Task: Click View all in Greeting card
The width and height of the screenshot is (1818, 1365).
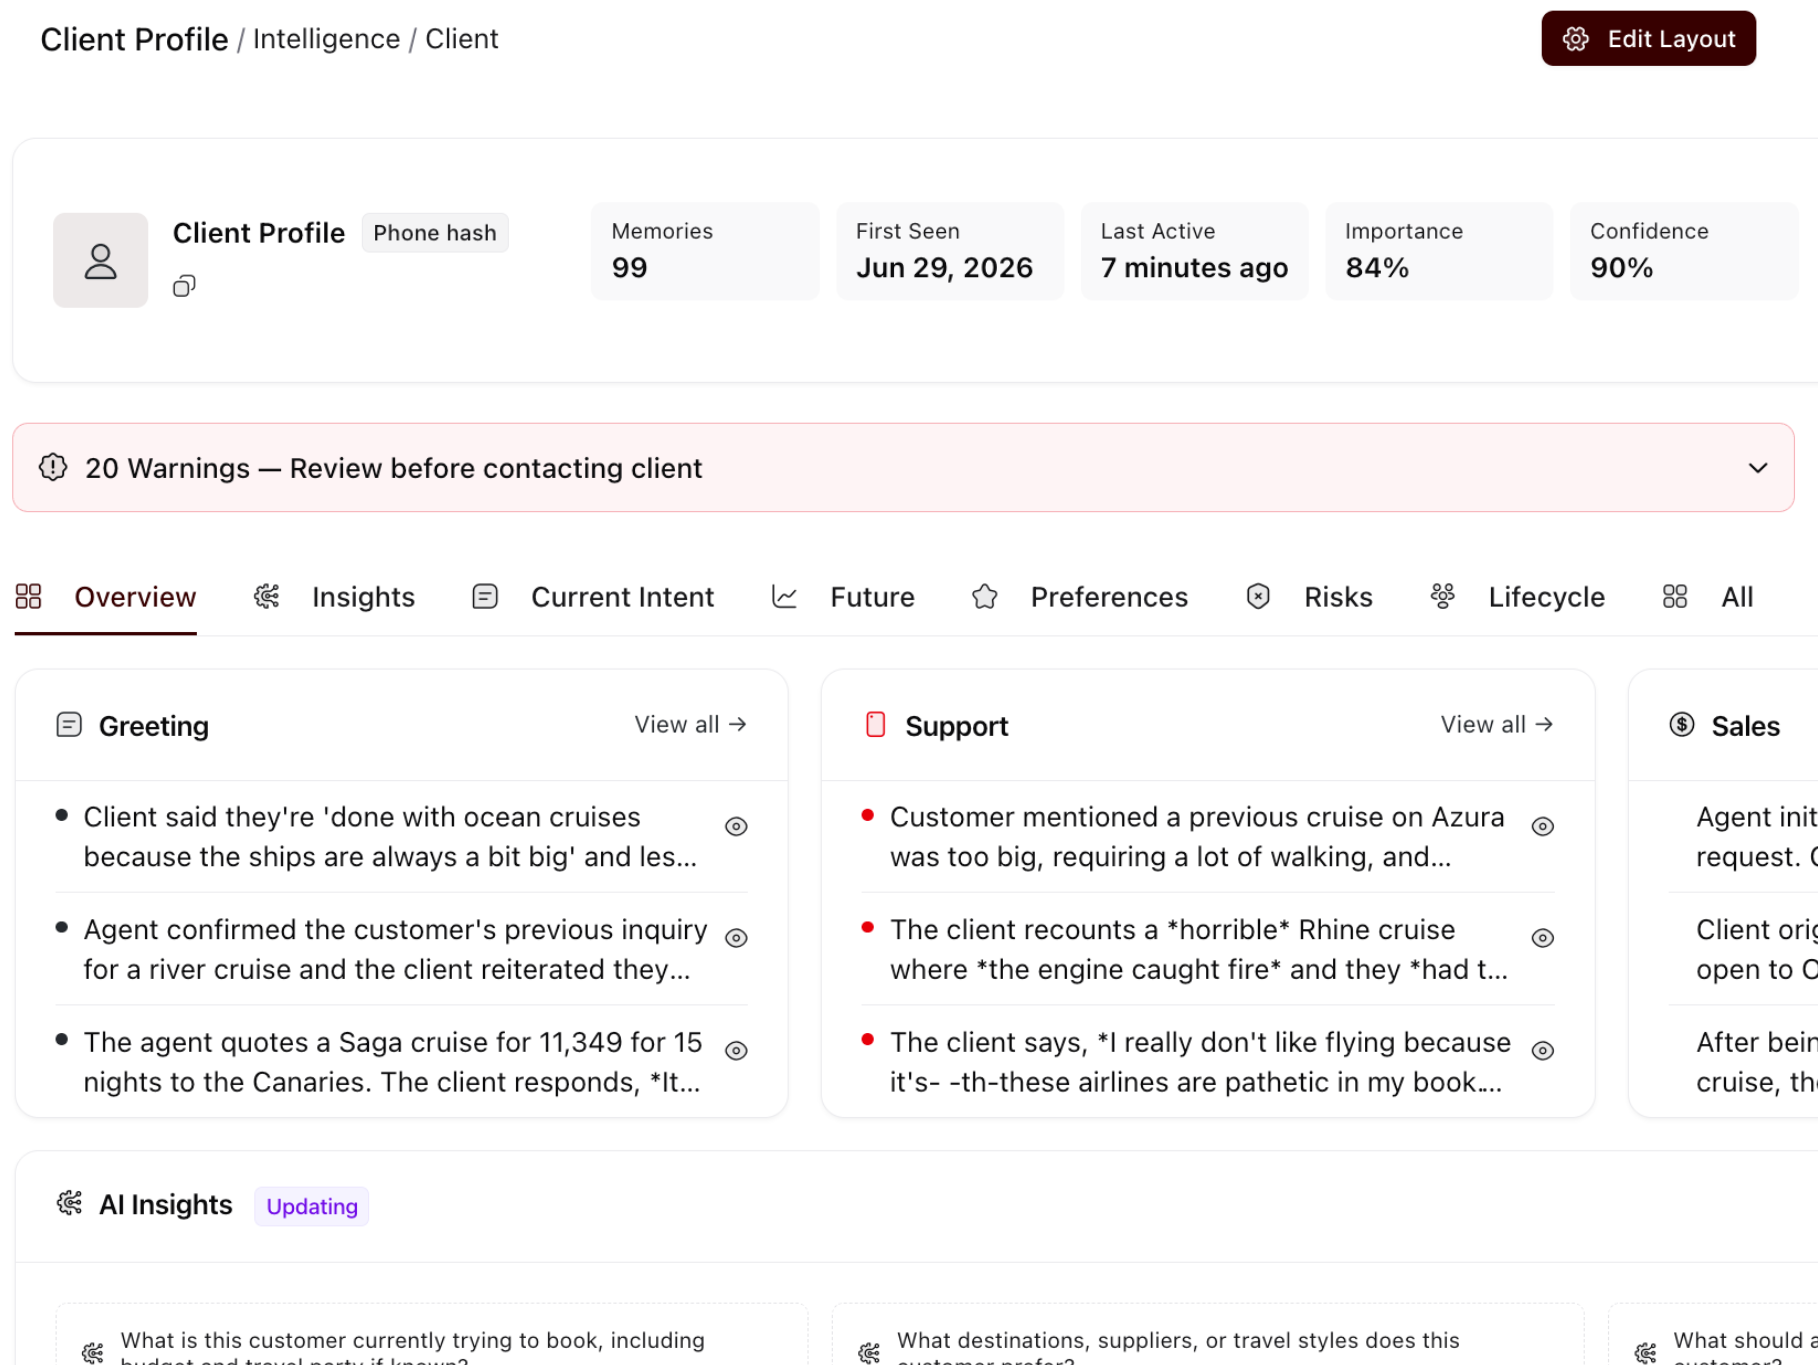Action: point(691,725)
